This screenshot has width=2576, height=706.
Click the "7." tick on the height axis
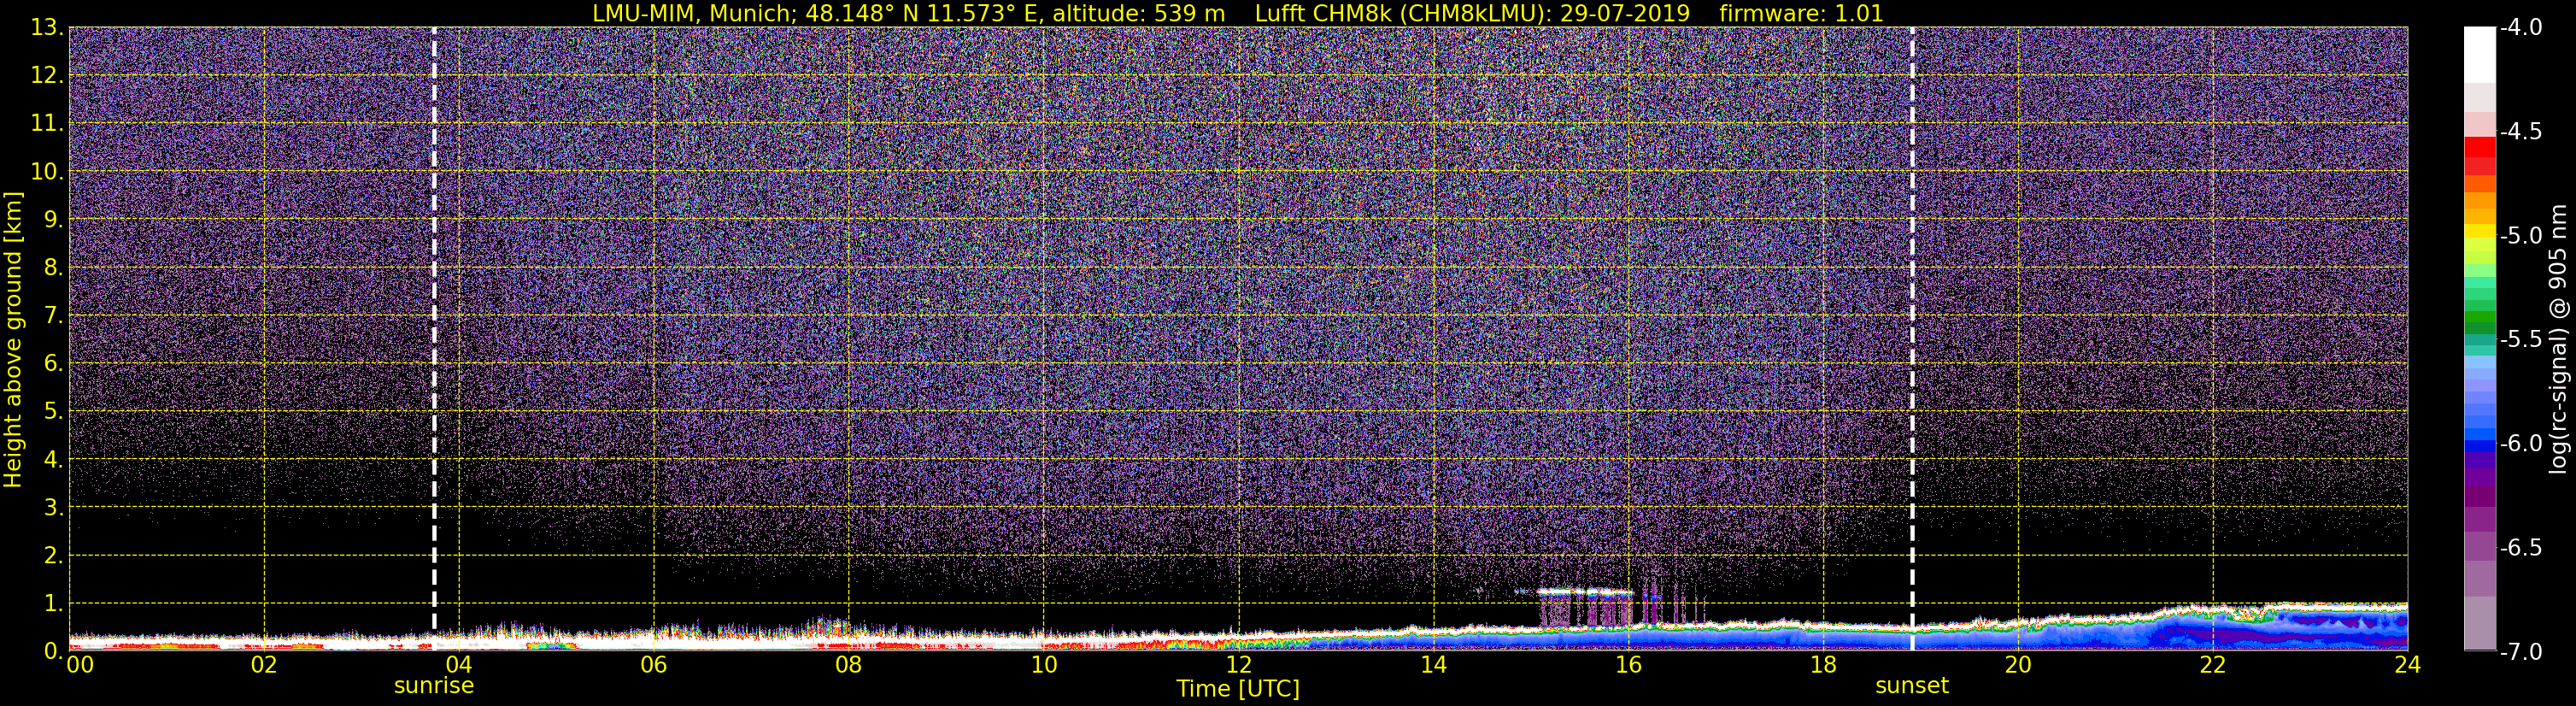[x=54, y=315]
